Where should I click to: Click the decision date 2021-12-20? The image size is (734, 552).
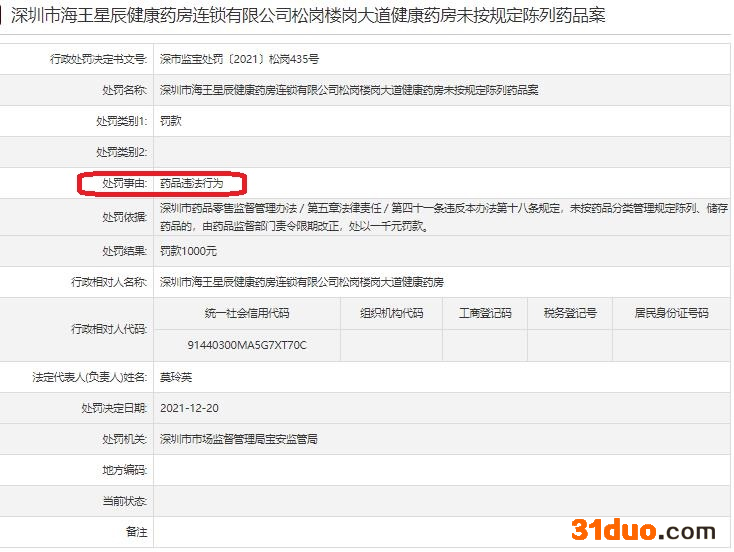(x=188, y=408)
